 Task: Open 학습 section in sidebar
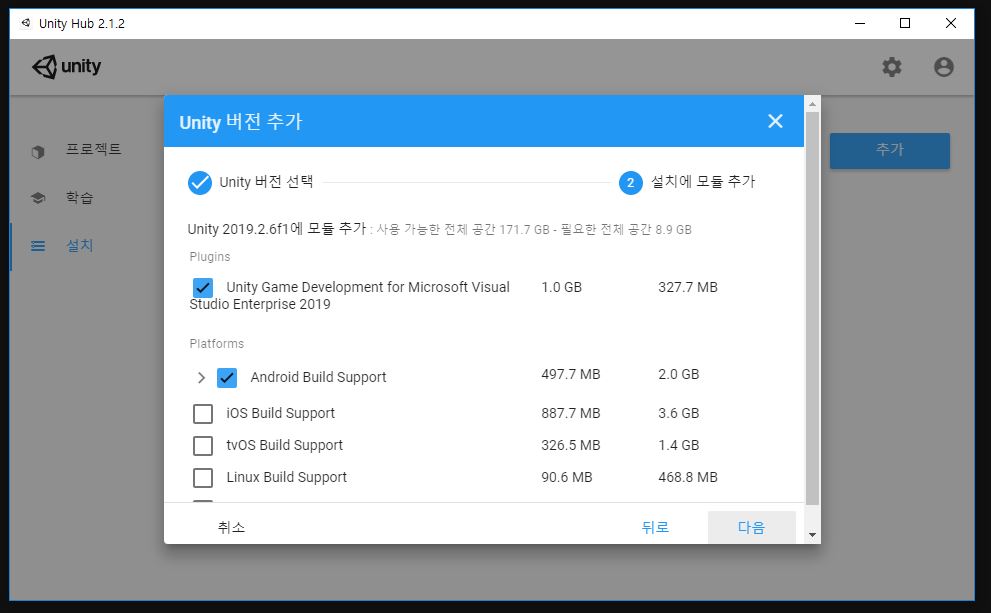click(80, 198)
